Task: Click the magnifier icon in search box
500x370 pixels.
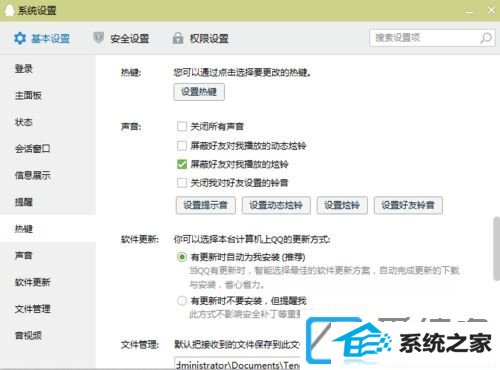Action: (486, 38)
